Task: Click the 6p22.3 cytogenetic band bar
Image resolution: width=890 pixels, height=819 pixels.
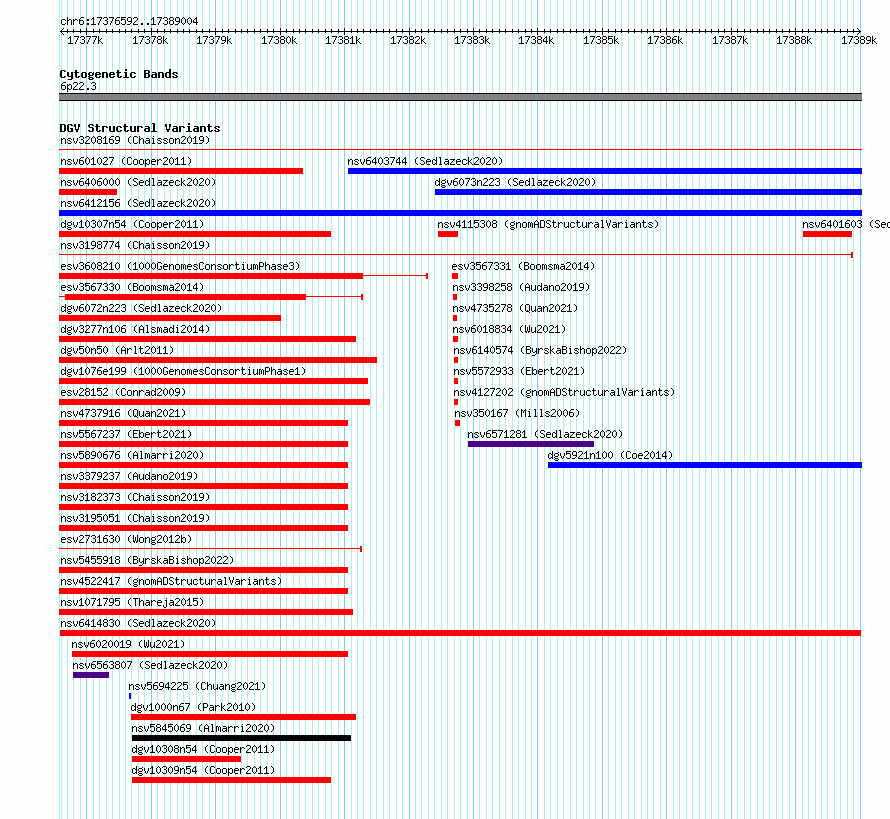Action: pos(460,97)
